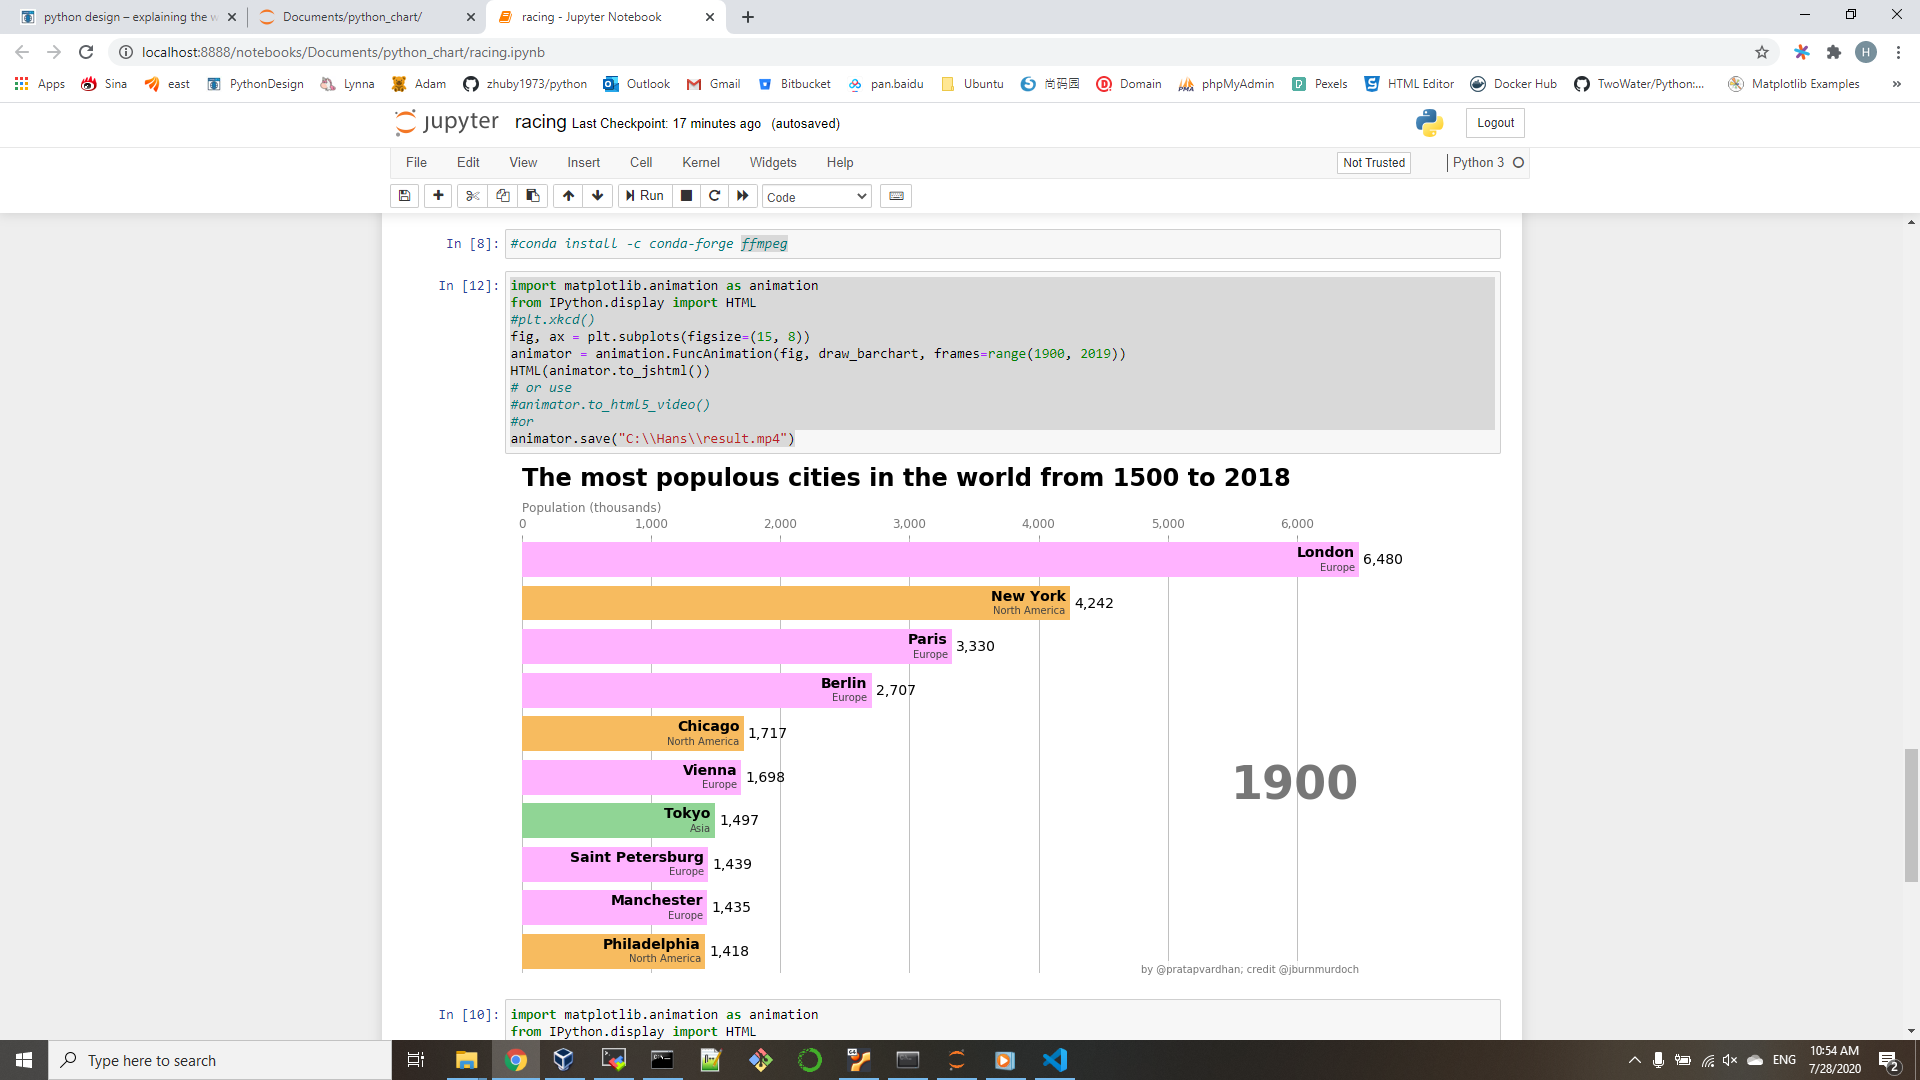This screenshot has width=1920, height=1080.
Task: Toggle the run-all-cells icon
Action: [x=741, y=195]
